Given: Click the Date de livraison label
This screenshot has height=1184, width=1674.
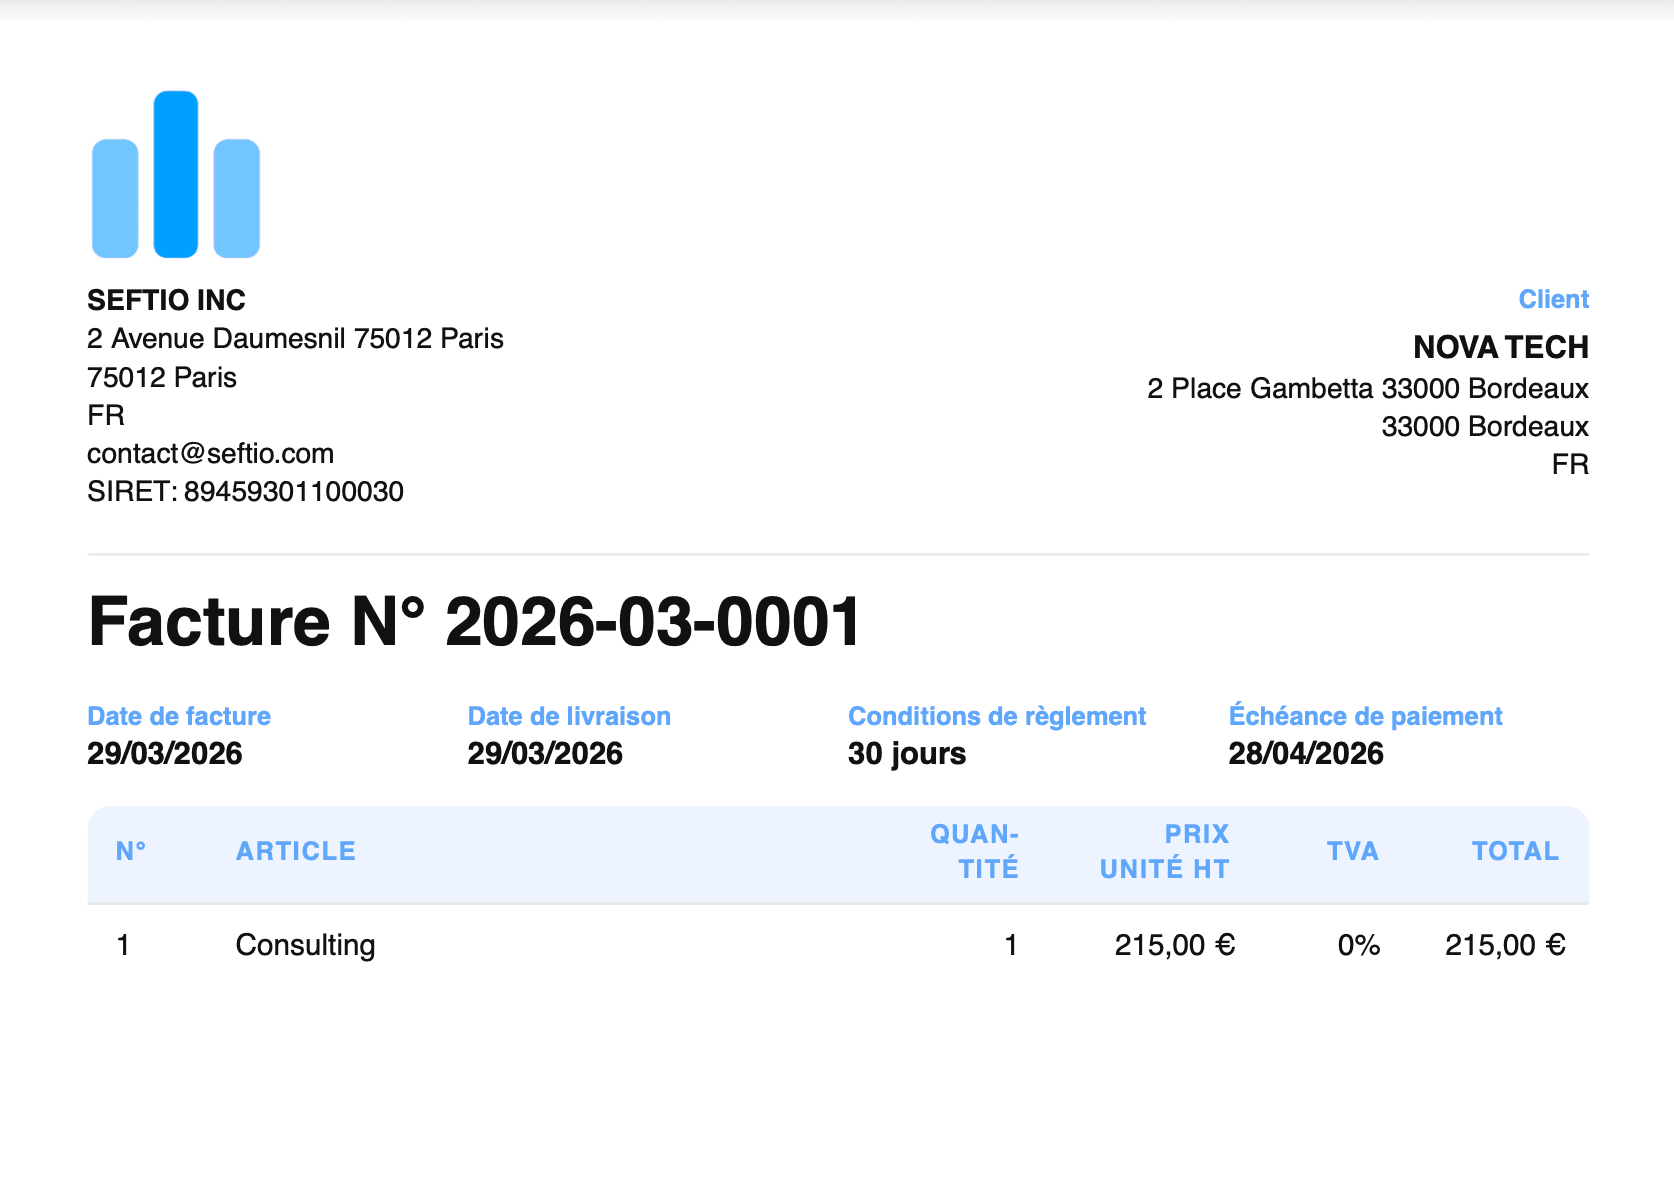Looking at the screenshot, I should (569, 717).
